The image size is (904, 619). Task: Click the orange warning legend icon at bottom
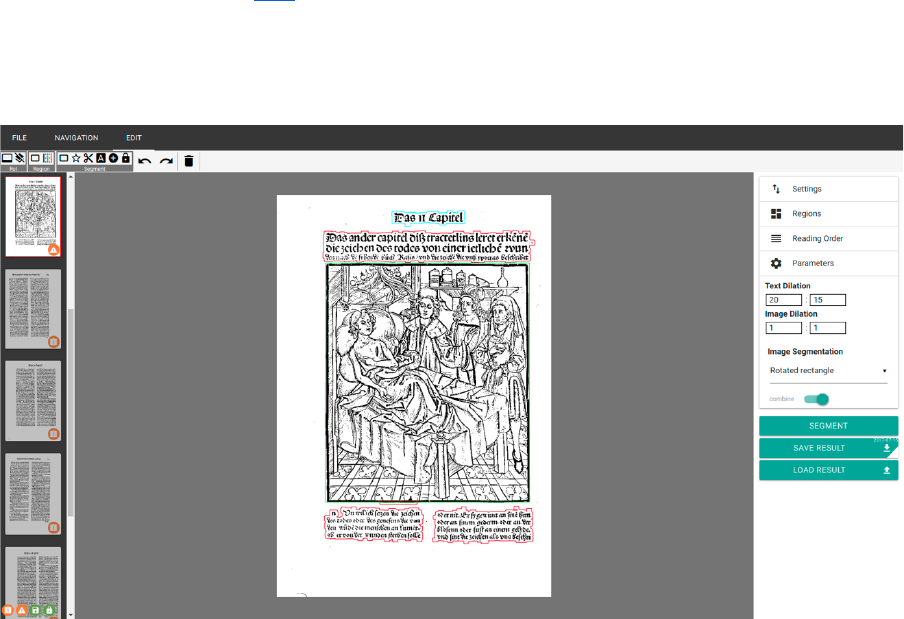[x=22, y=610]
